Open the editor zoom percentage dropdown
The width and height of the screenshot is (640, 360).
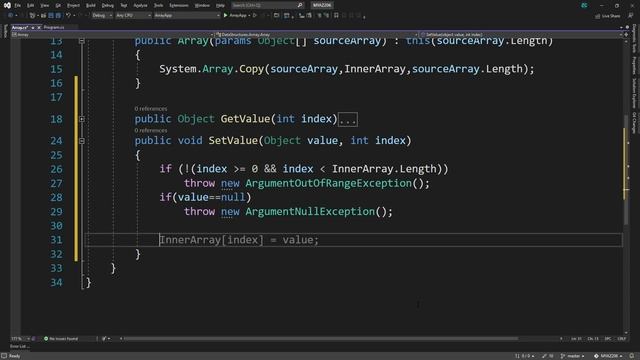pos(20,339)
